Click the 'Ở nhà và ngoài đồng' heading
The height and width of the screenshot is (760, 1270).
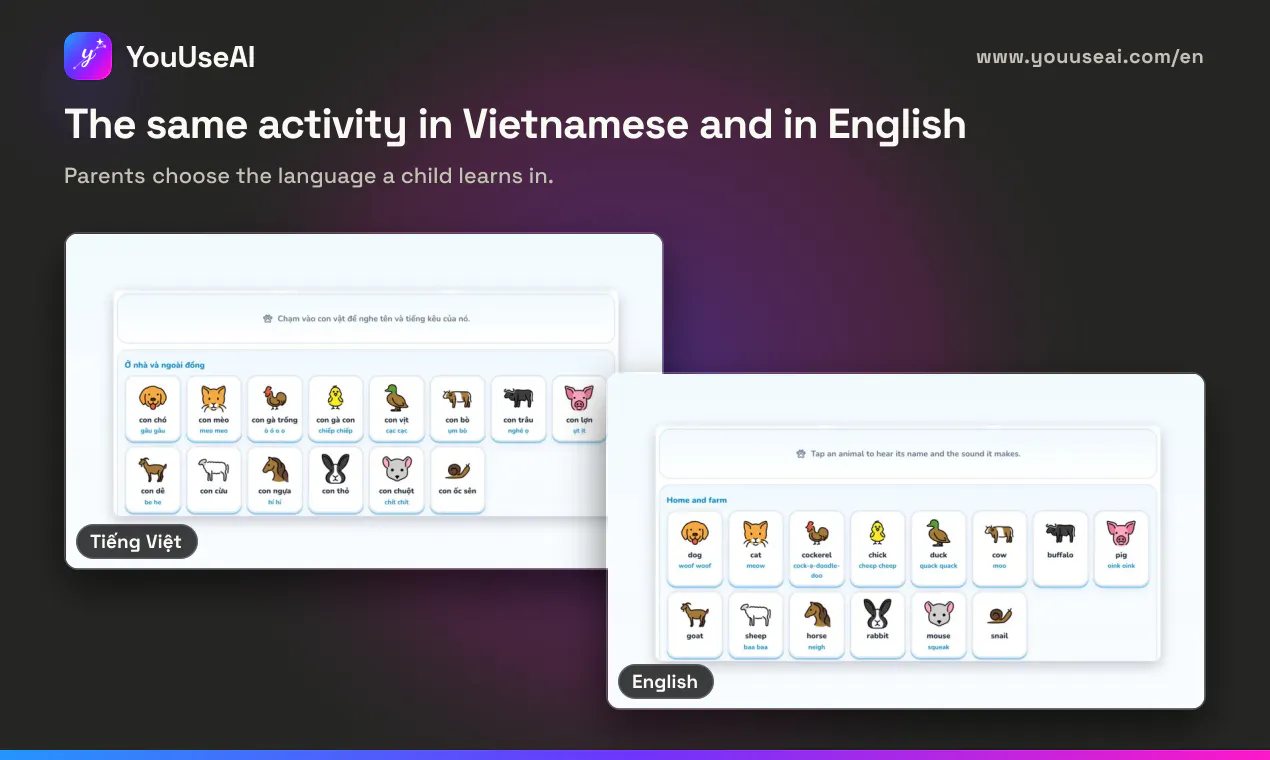[x=165, y=365]
